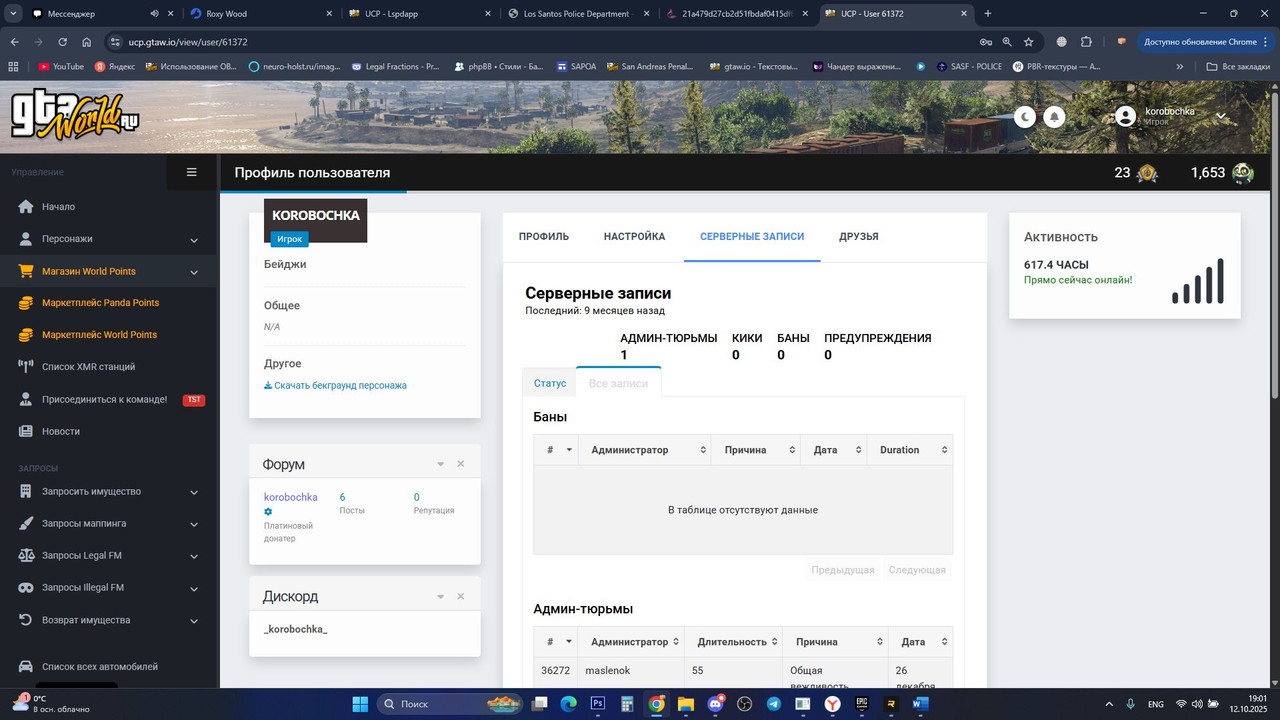Screen dimensions: 1280x720
Task: Open Список XMR станций
Action: [88, 367]
